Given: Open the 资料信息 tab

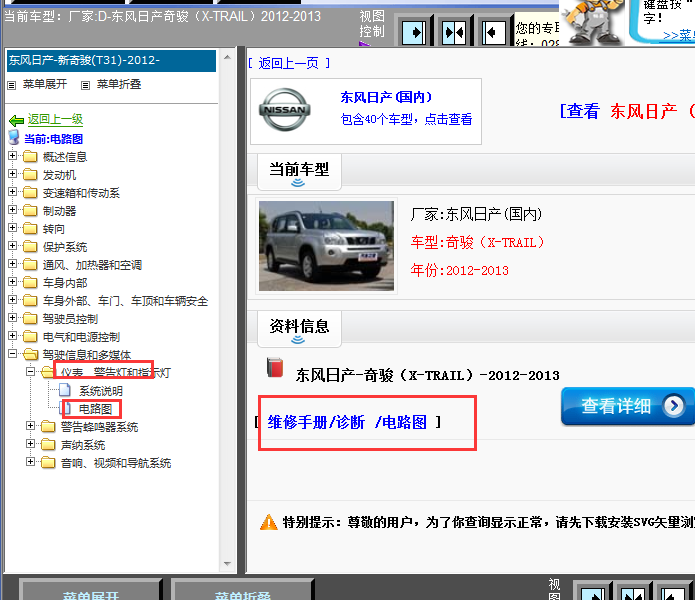Looking at the screenshot, I should tap(299, 329).
